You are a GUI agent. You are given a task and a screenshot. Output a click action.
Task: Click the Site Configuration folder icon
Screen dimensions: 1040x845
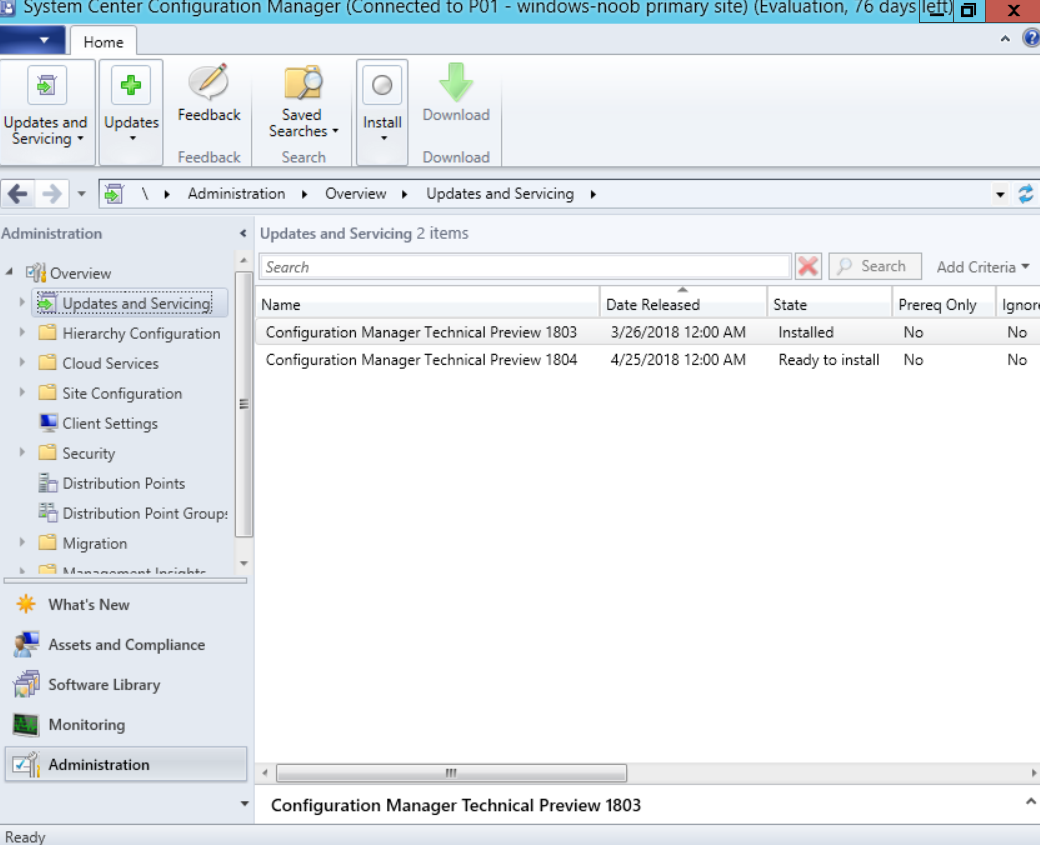coord(47,392)
